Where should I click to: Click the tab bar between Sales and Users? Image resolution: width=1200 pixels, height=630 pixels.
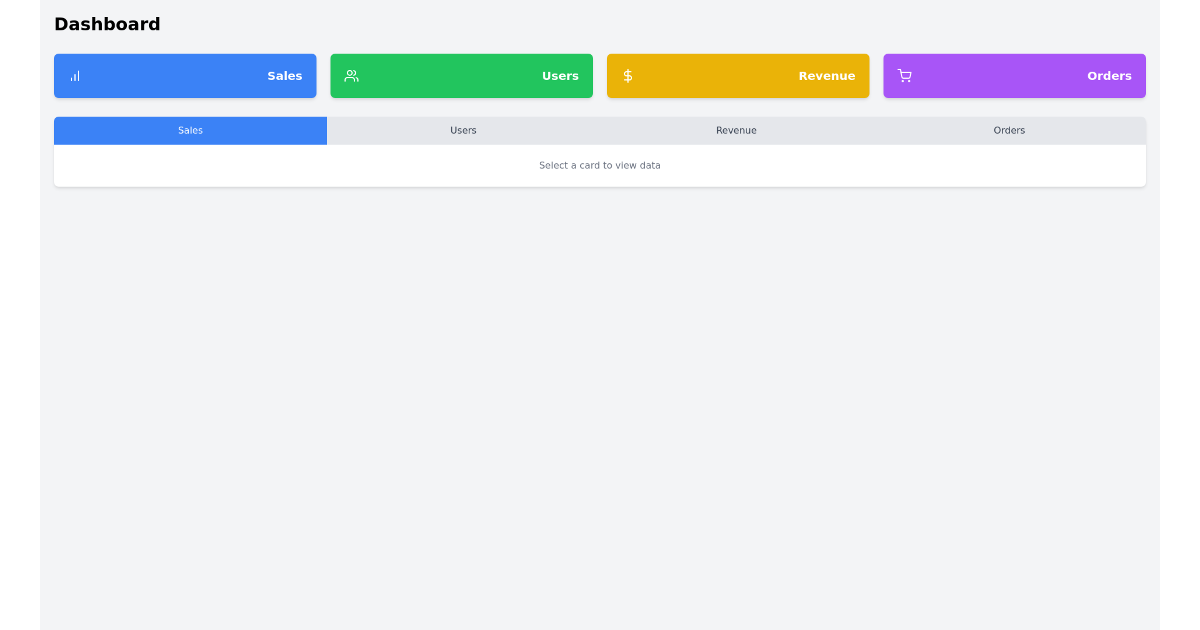pyautogui.click(x=327, y=130)
